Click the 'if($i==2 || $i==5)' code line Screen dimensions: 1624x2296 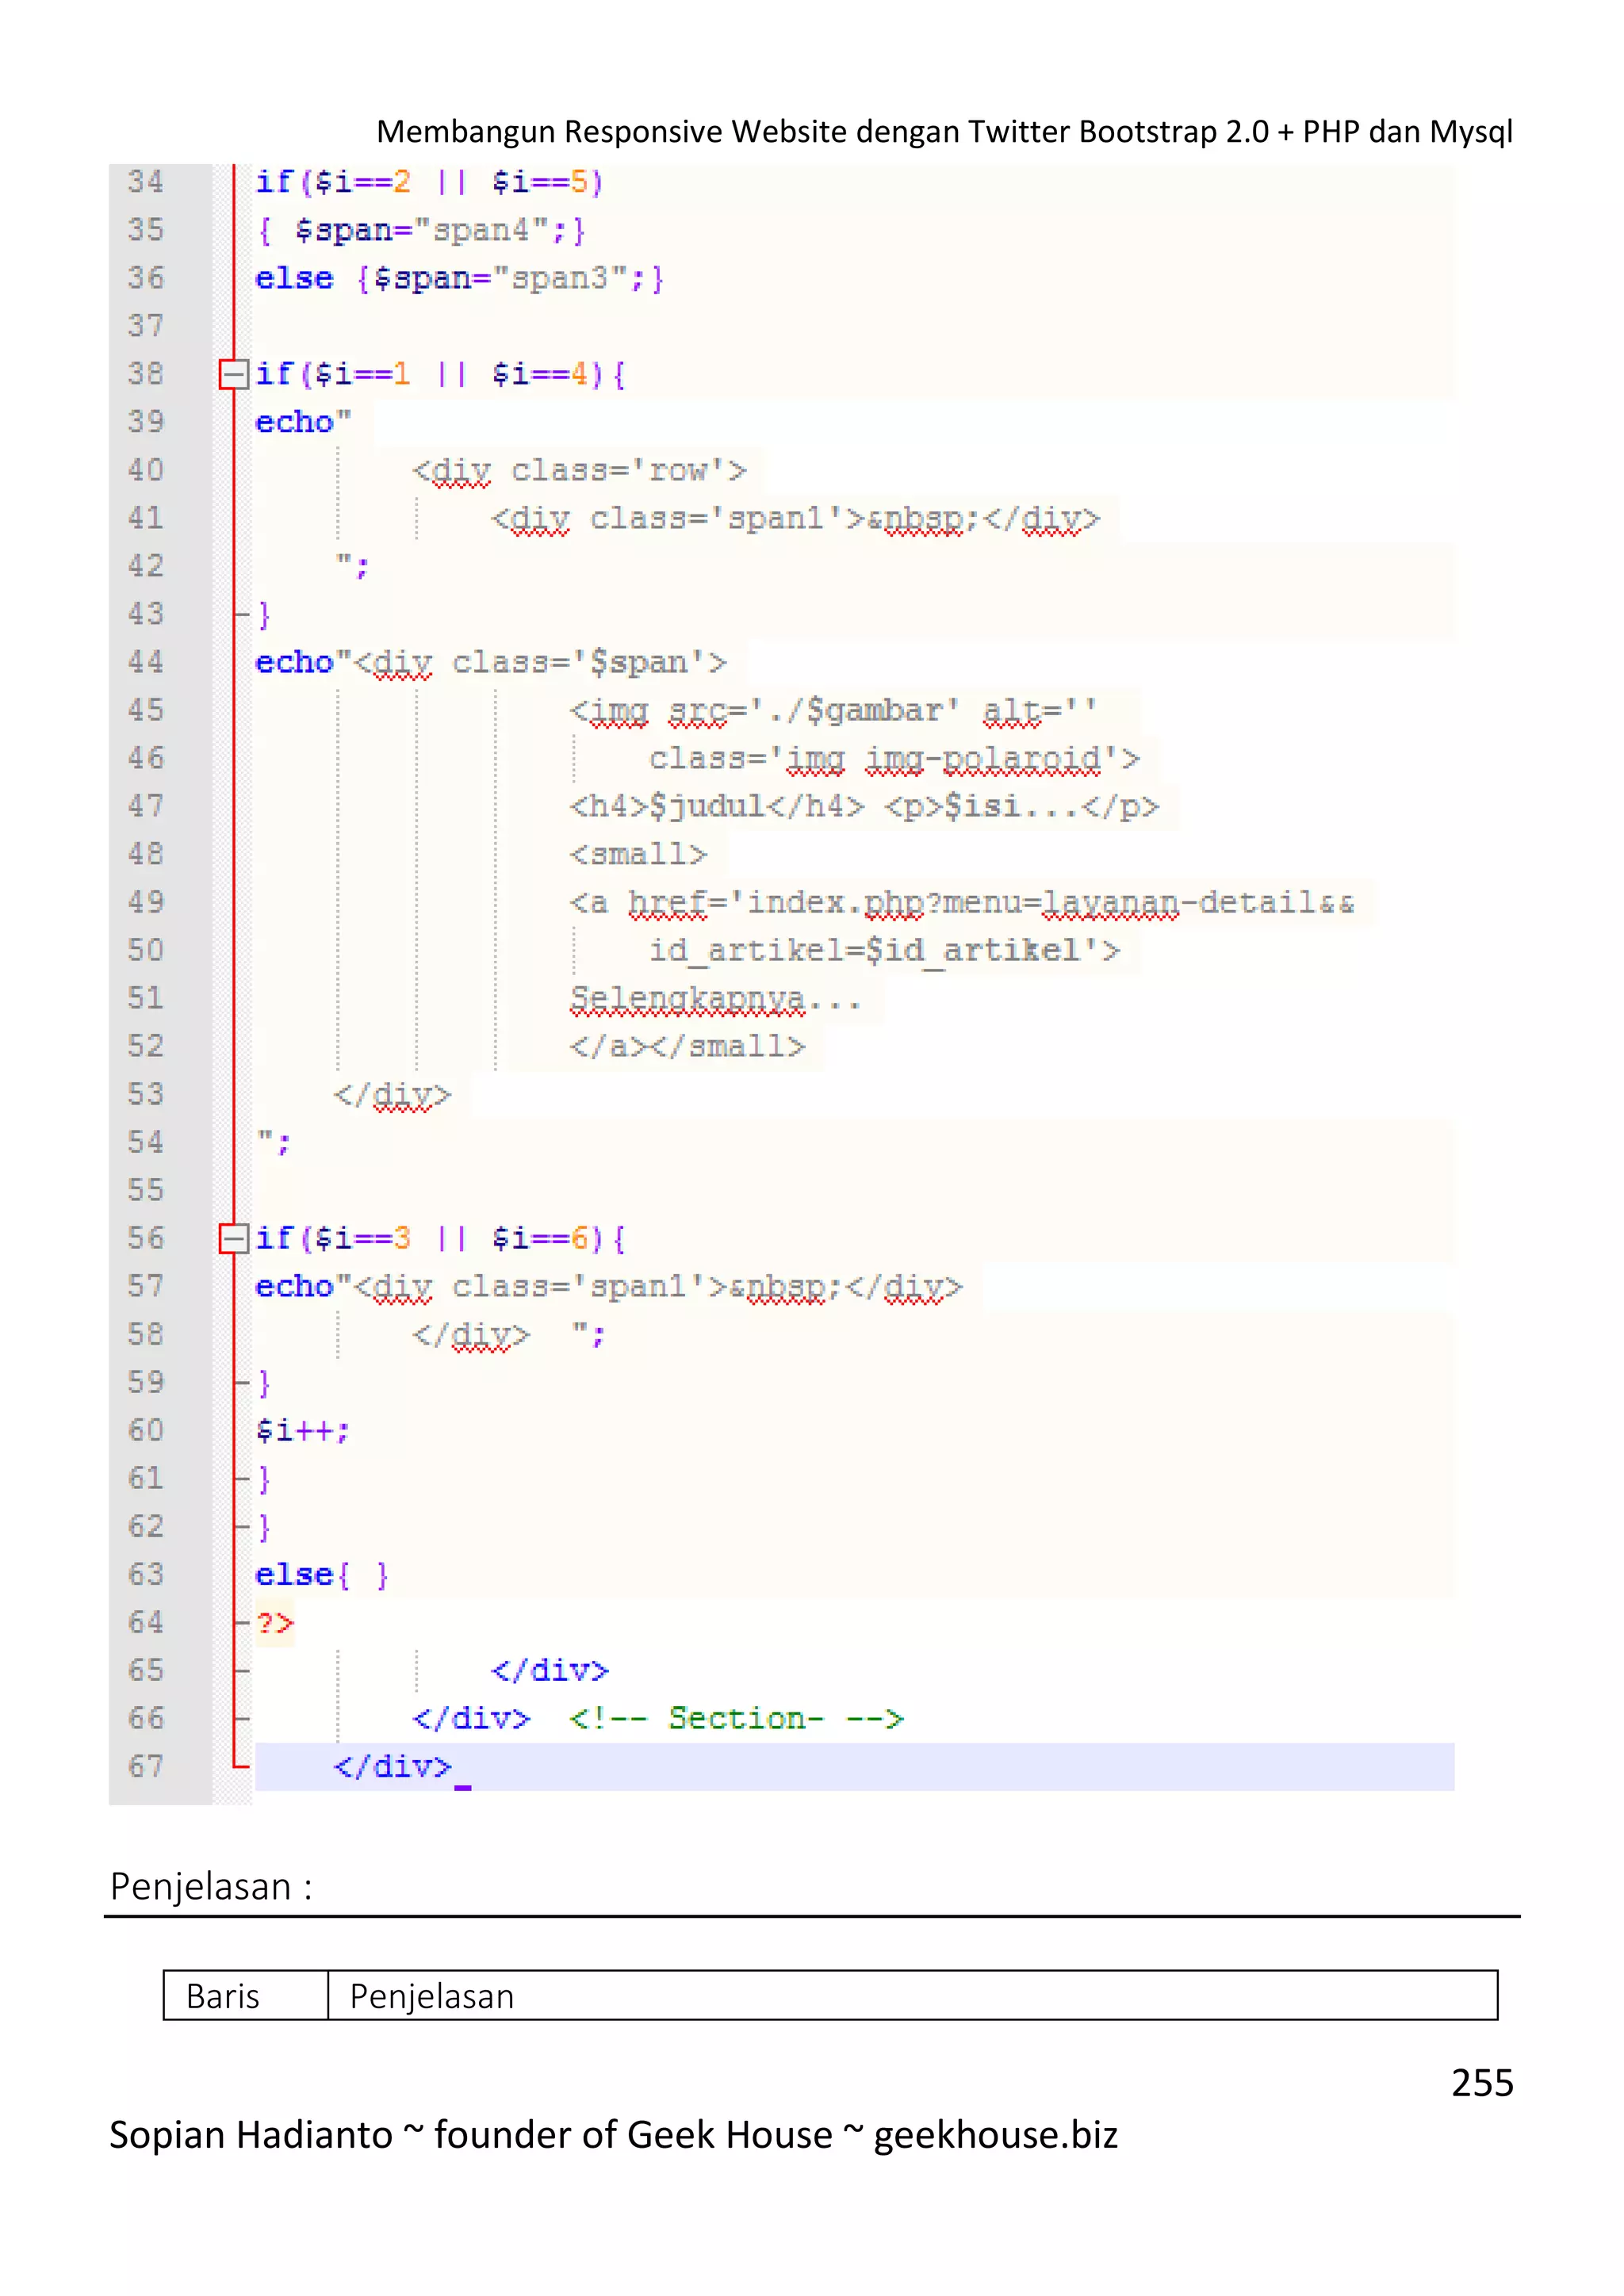(429, 182)
